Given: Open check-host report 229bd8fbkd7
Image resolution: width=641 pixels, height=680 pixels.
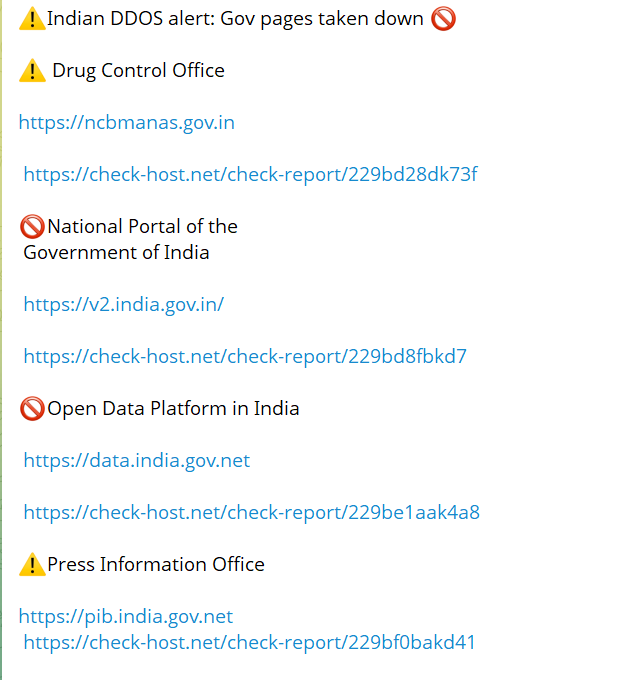Looking at the screenshot, I should pyautogui.click(x=245, y=357).
